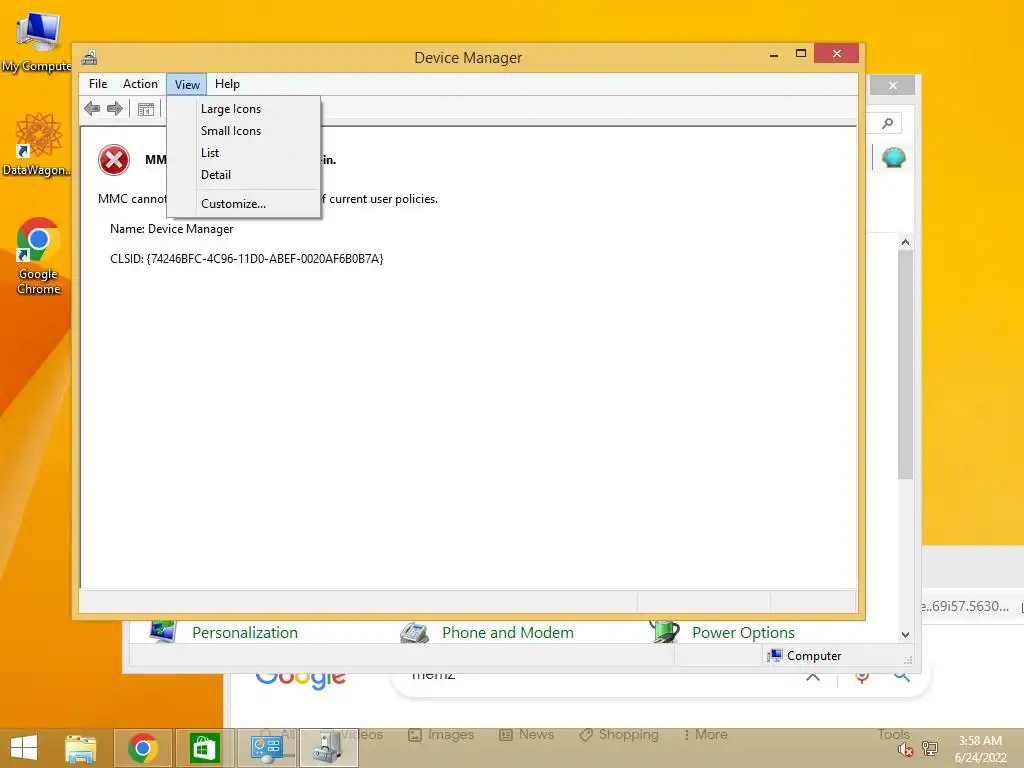
Task: Click the red error icon in MMC message
Action: pyautogui.click(x=114, y=160)
